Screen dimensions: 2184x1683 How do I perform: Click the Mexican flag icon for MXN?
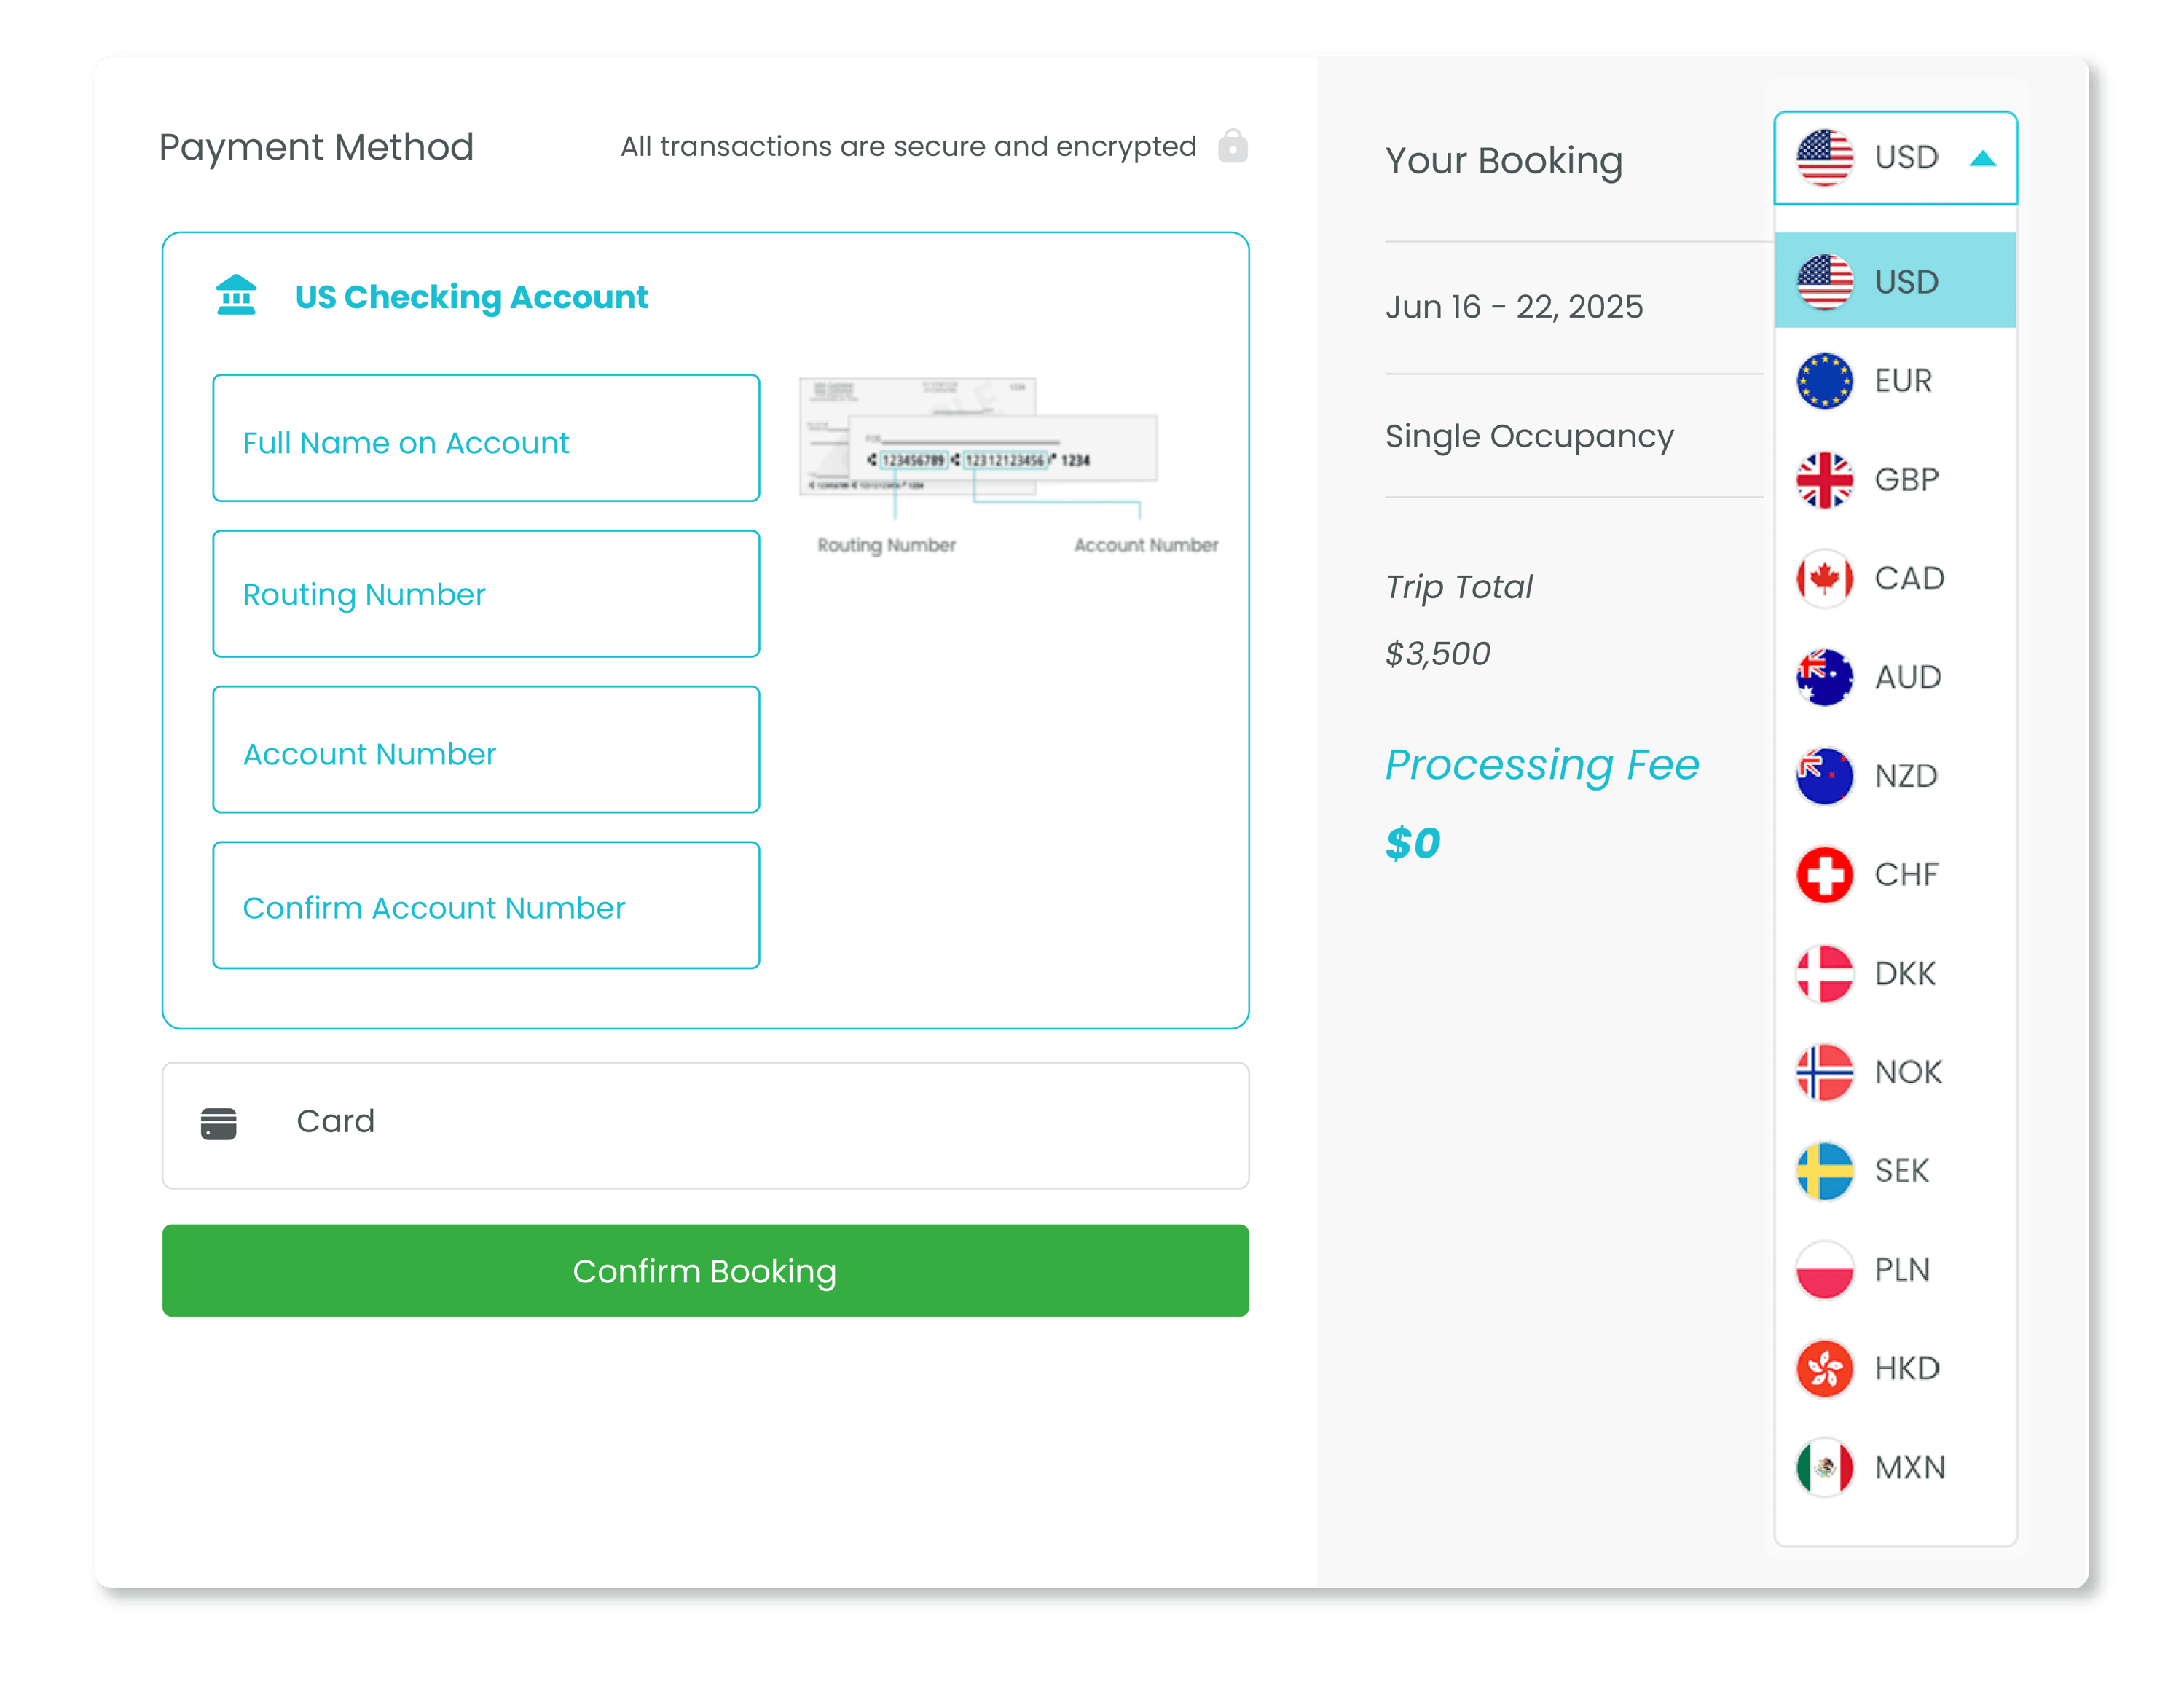click(x=1824, y=1466)
